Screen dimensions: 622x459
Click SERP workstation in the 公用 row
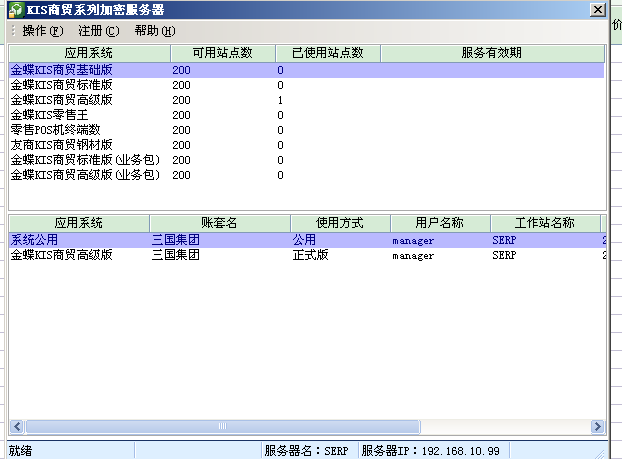[504, 240]
